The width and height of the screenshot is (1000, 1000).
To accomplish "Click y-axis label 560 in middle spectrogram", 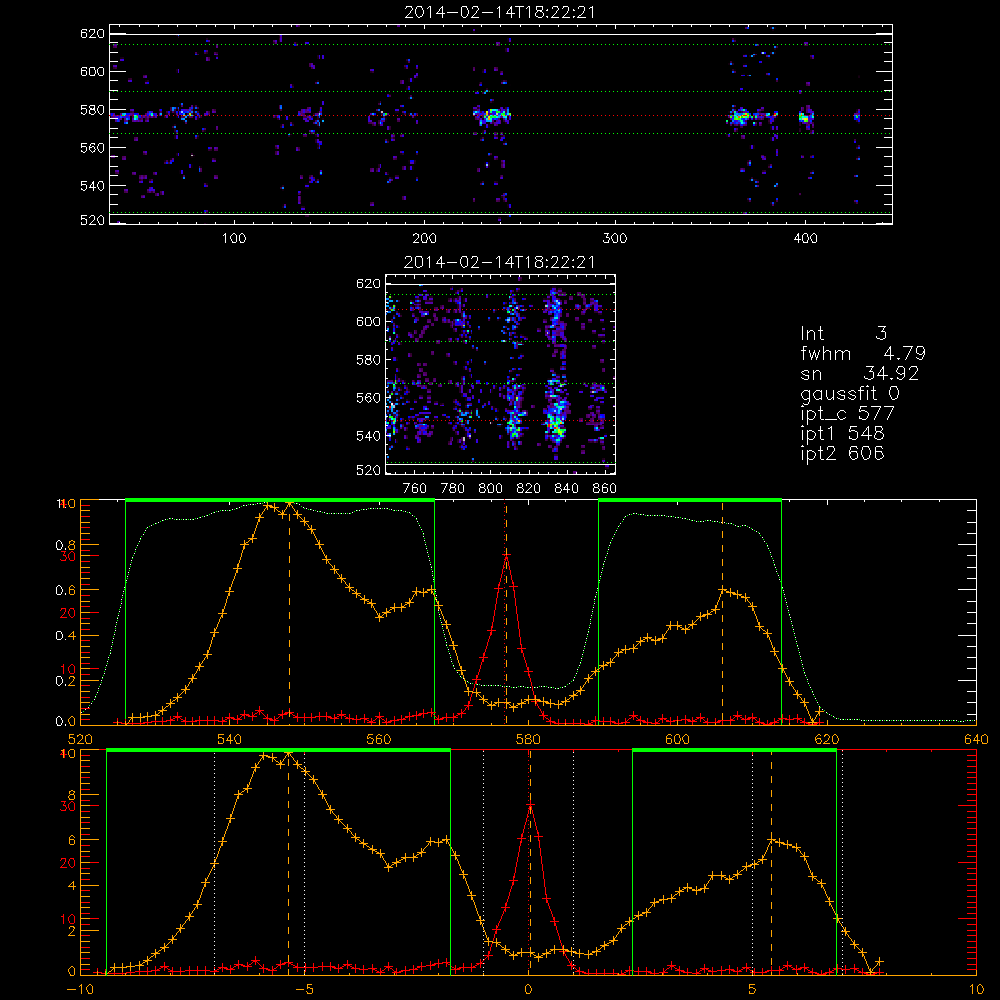I will tap(368, 398).
